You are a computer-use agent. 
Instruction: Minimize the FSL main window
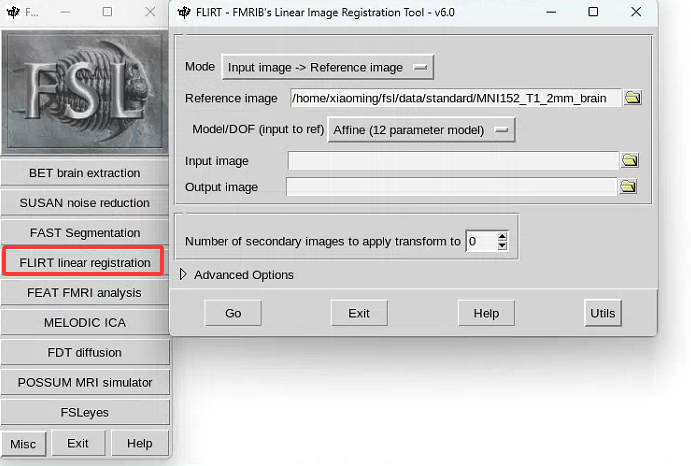point(65,12)
